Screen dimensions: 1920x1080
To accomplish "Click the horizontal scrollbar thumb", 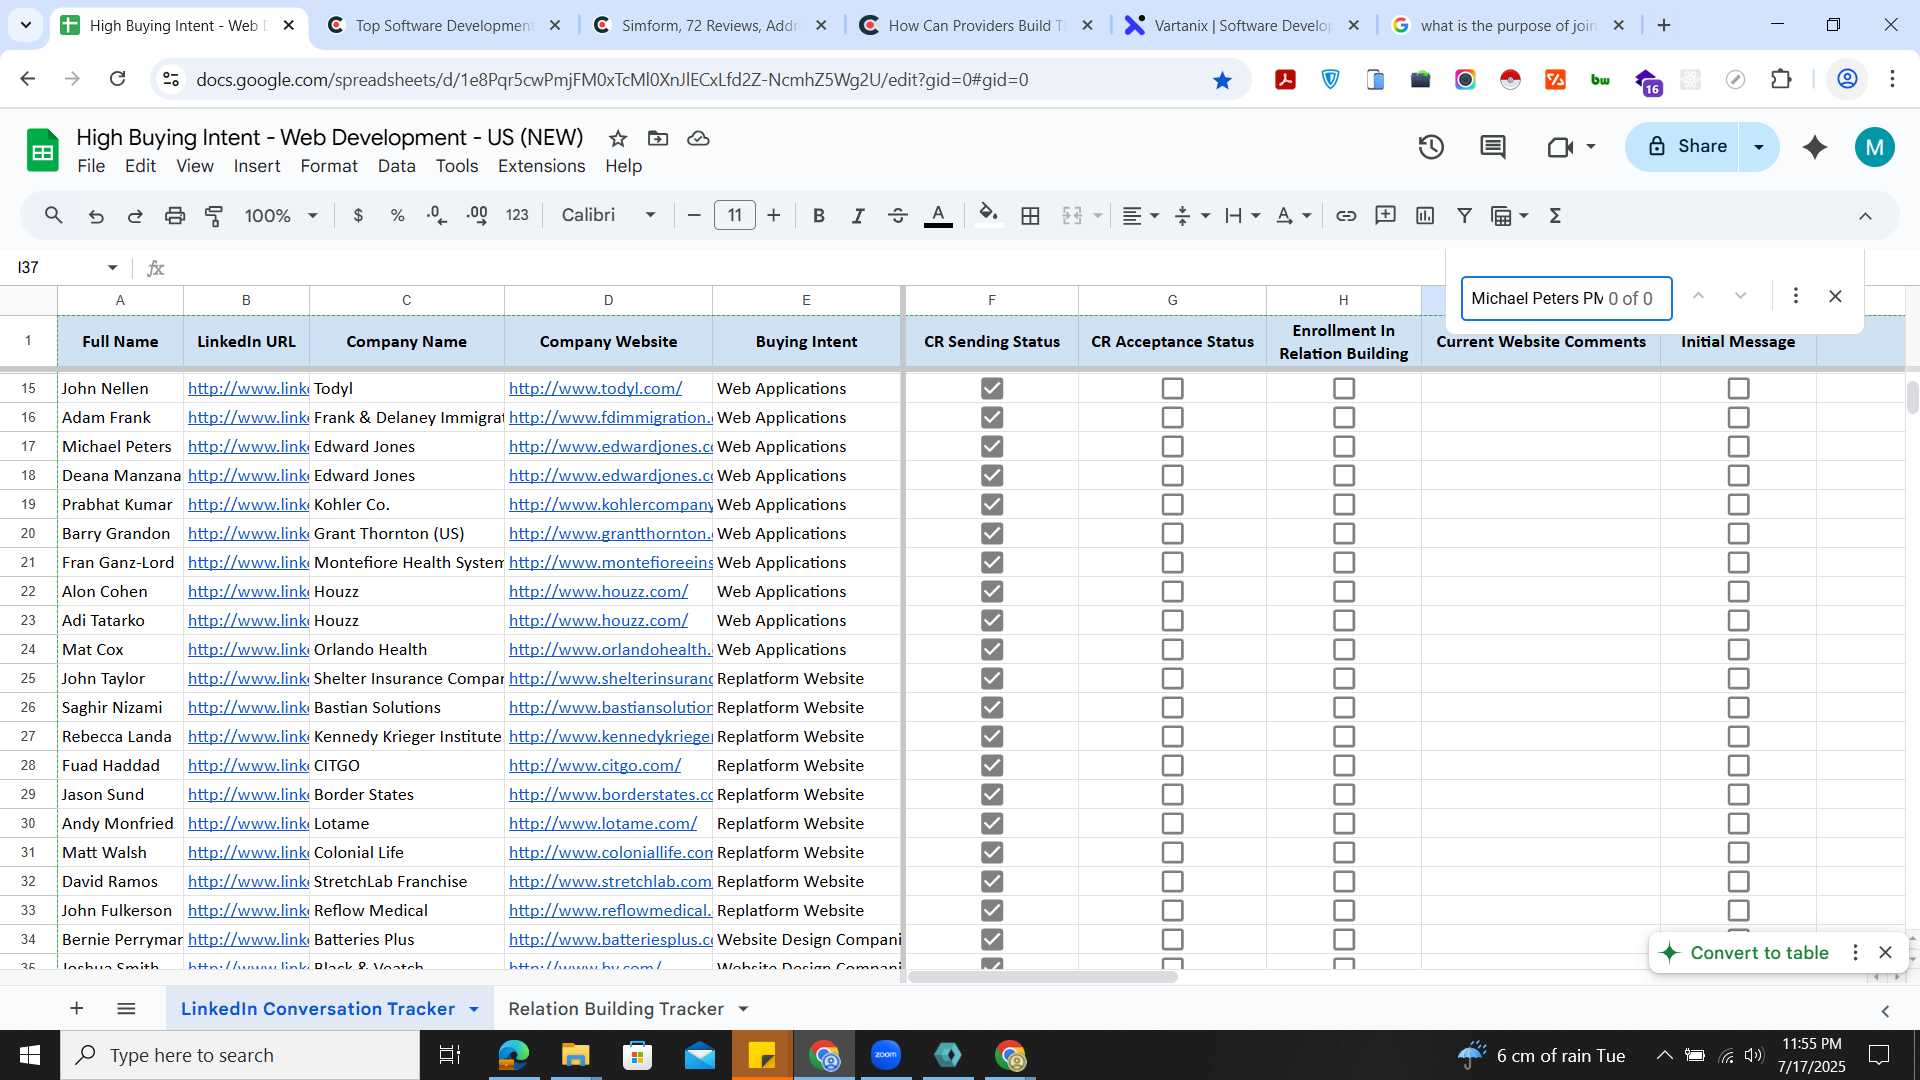I will point(1042,976).
